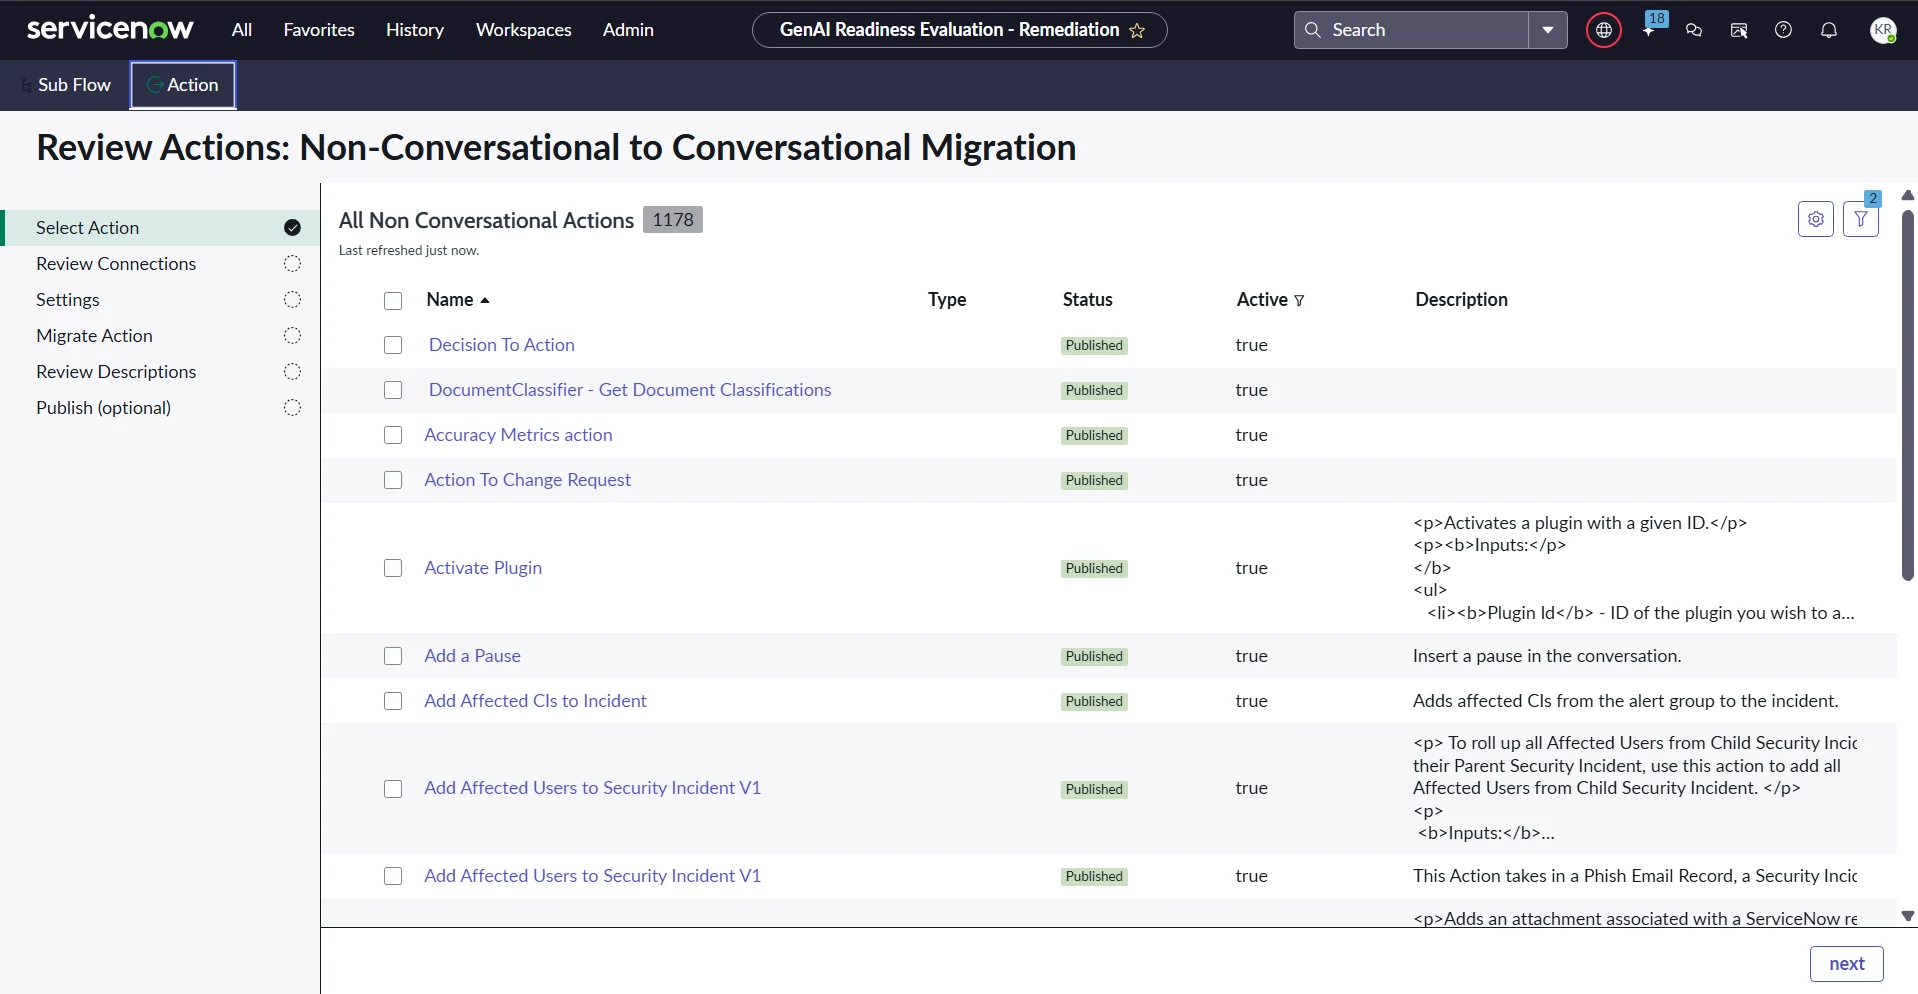This screenshot has height=994, width=1918.
Task: Click the GenAI Readiness Evaluation title pill
Action: (x=959, y=30)
